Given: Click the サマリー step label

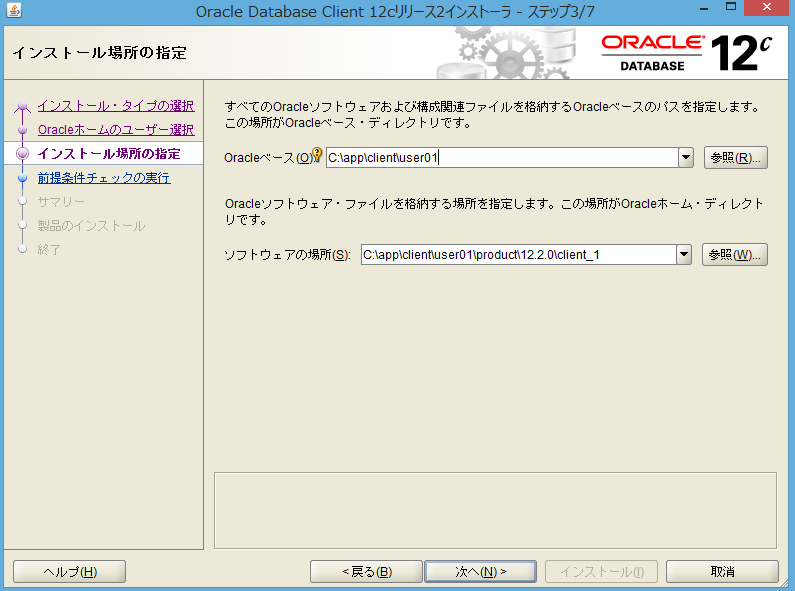Looking at the screenshot, I should [61, 202].
